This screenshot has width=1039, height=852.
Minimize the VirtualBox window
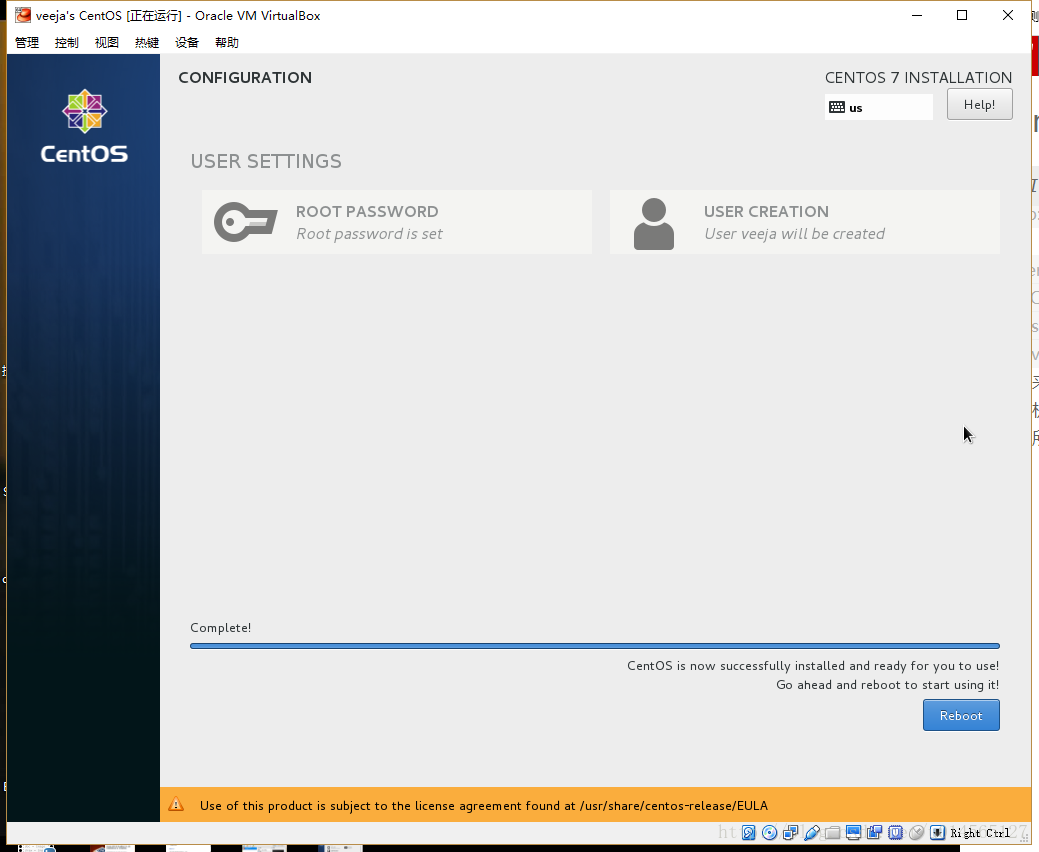tap(917, 15)
